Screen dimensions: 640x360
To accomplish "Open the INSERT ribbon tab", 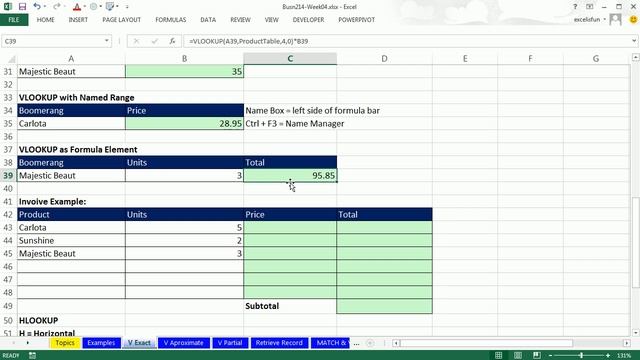I will pos(78,20).
